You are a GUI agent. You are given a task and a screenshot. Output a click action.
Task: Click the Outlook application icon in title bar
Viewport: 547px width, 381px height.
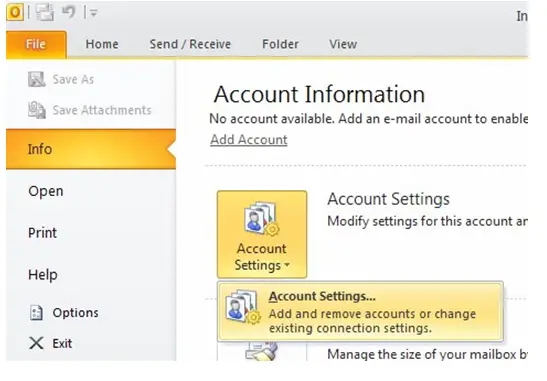(15, 12)
